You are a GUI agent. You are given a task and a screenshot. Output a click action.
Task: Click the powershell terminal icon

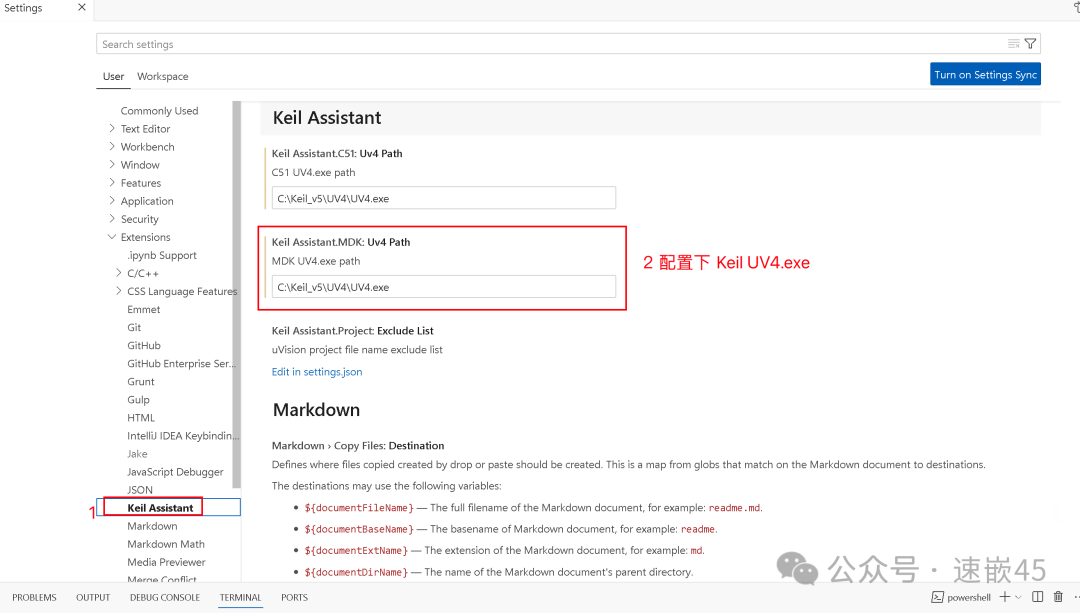click(937, 597)
